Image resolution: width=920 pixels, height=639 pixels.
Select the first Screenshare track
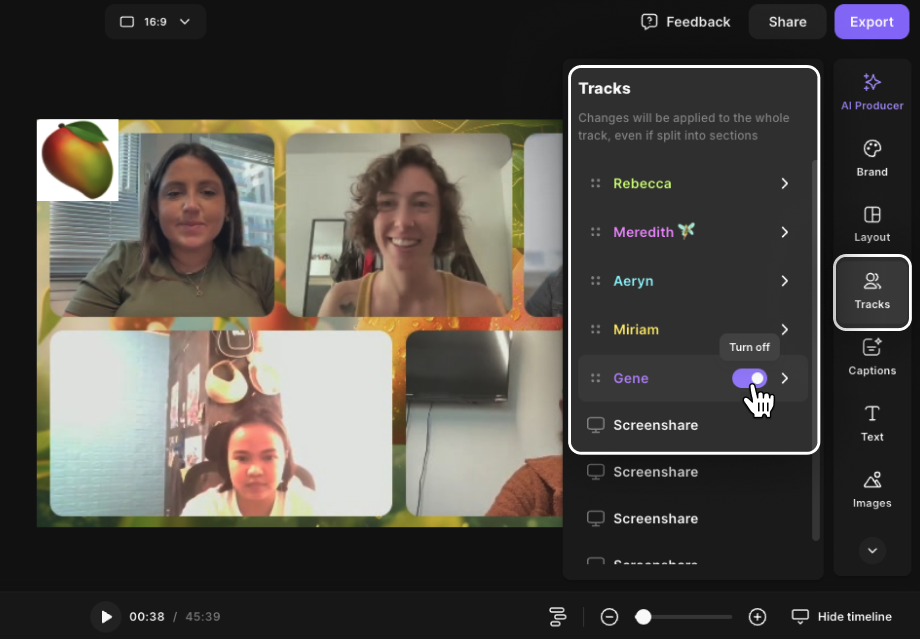[x=655, y=425]
